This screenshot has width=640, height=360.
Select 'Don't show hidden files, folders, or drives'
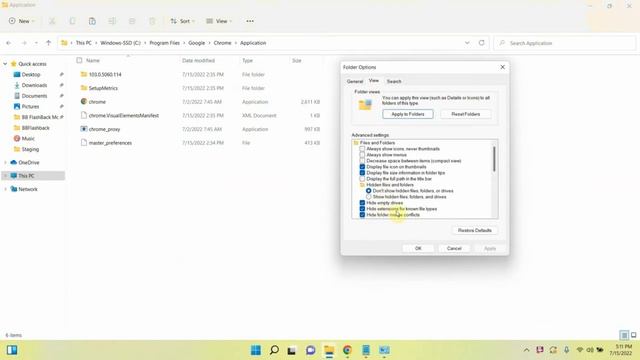click(x=369, y=191)
